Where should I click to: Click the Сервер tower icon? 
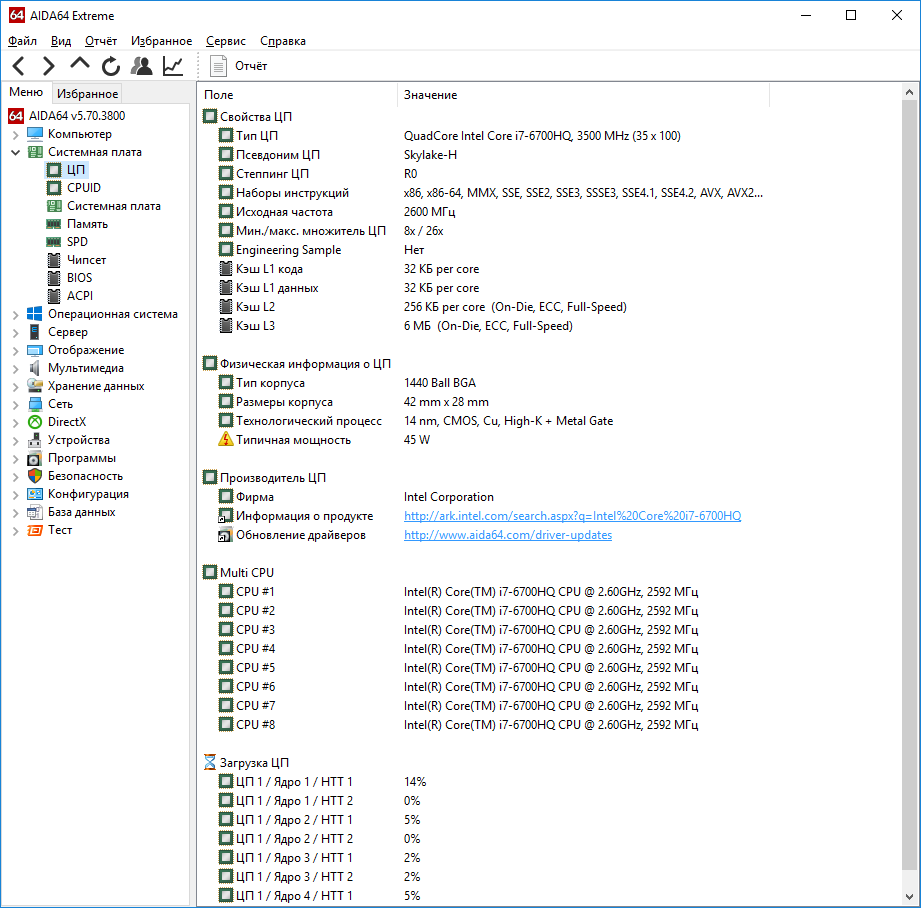[35, 332]
